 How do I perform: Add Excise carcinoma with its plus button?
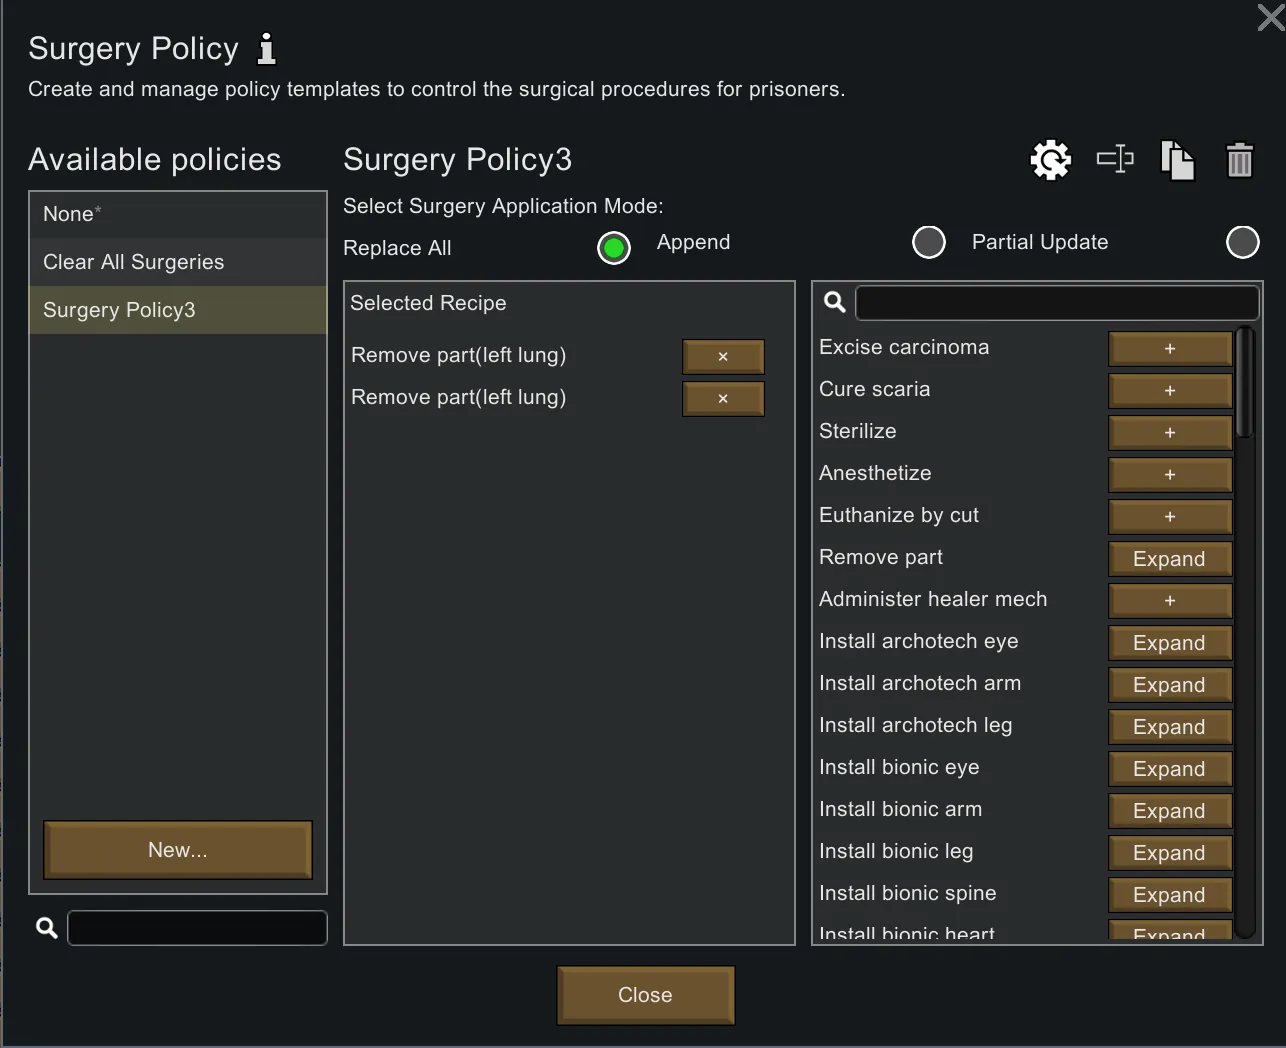[x=1169, y=349]
